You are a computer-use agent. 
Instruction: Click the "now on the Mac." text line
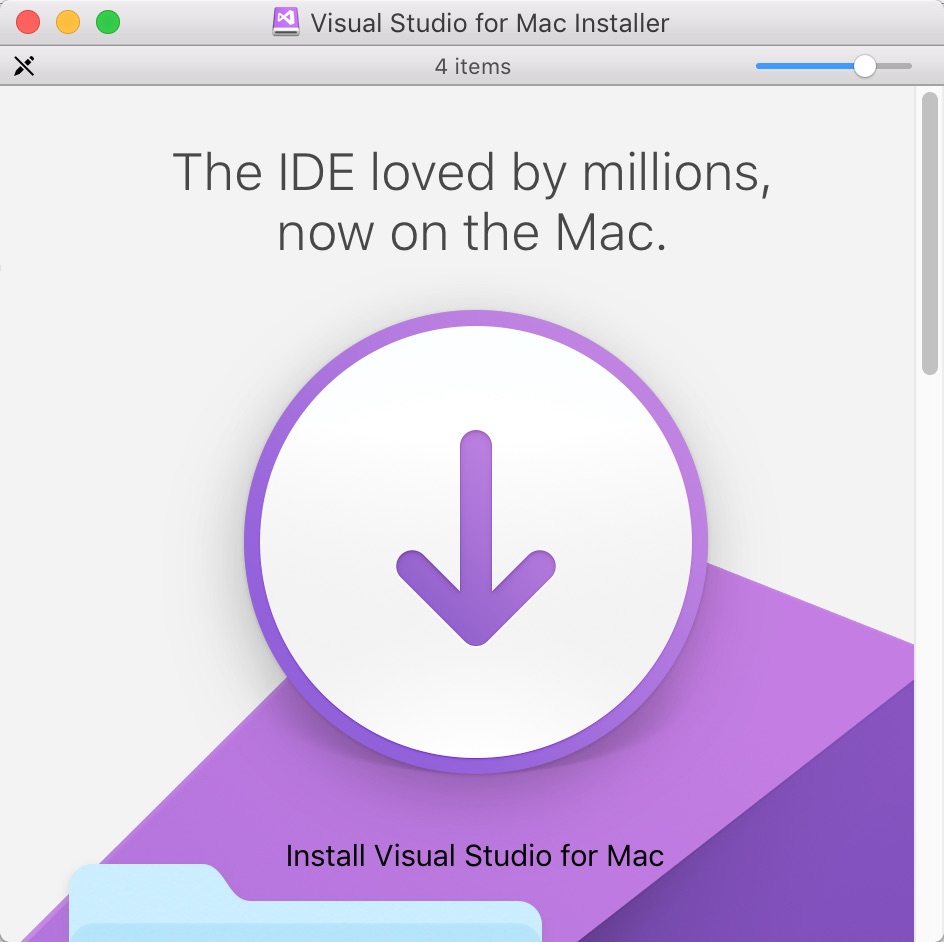[x=472, y=232]
